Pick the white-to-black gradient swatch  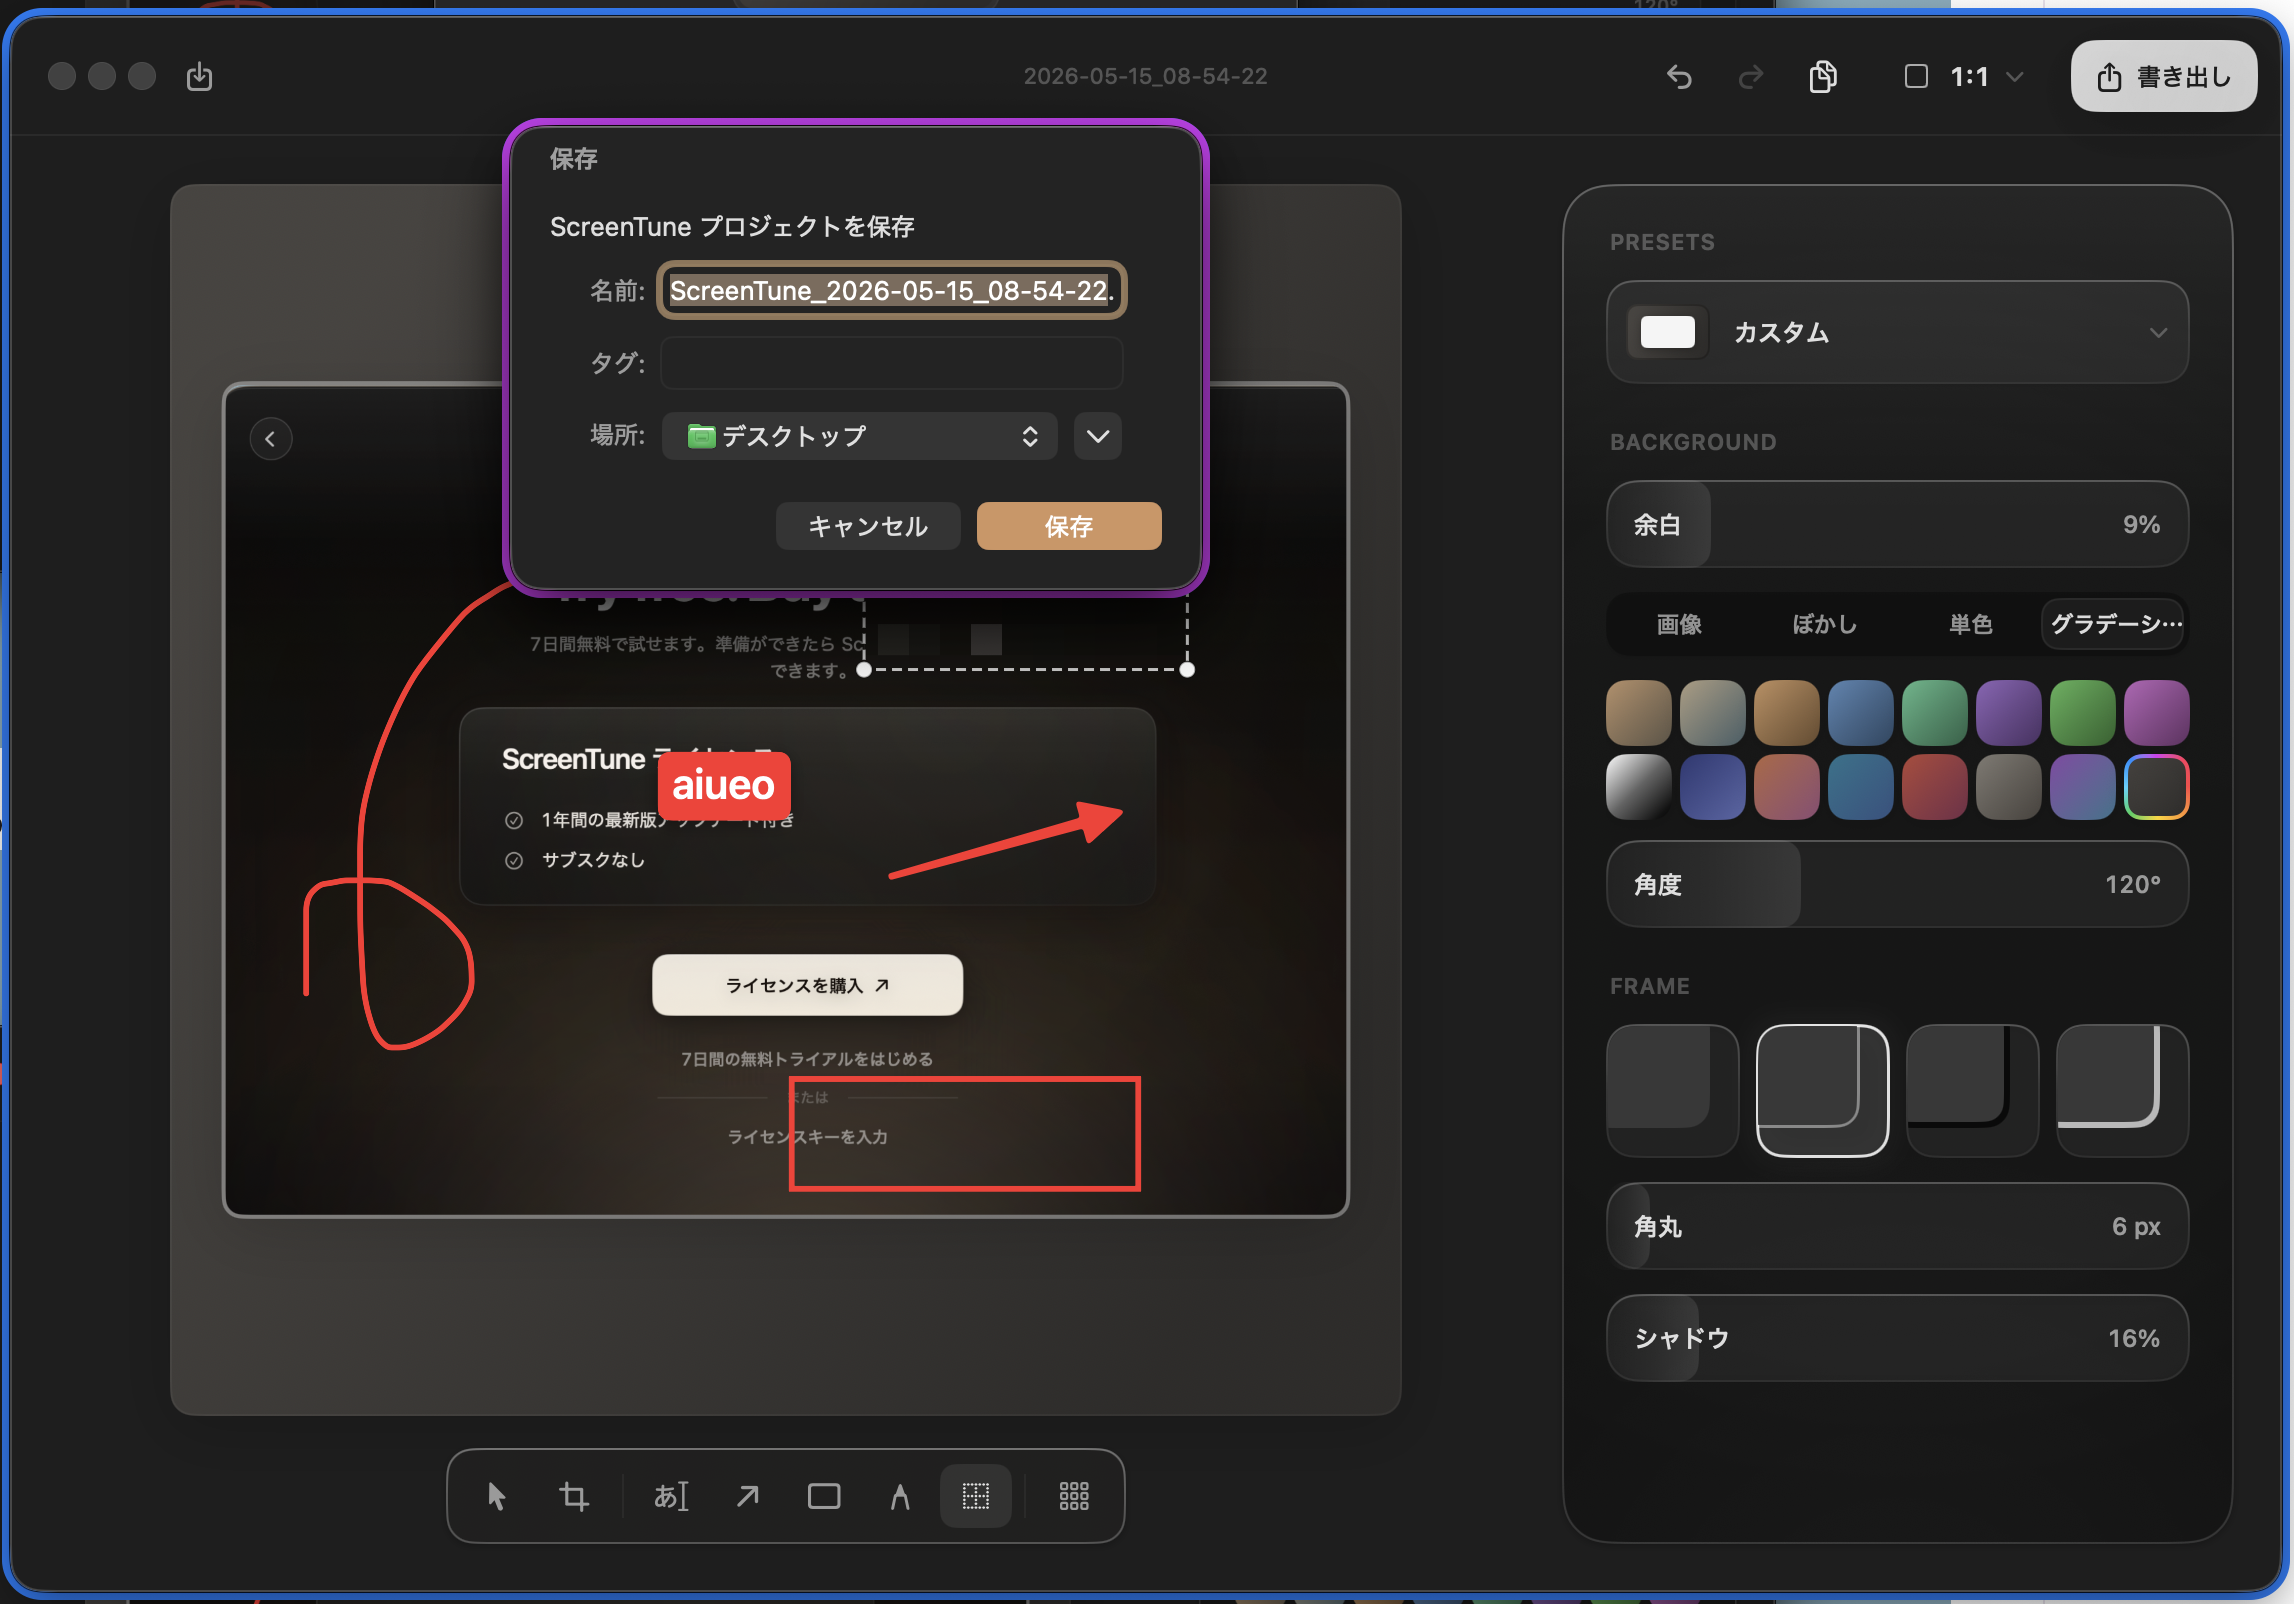tap(1639, 787)
